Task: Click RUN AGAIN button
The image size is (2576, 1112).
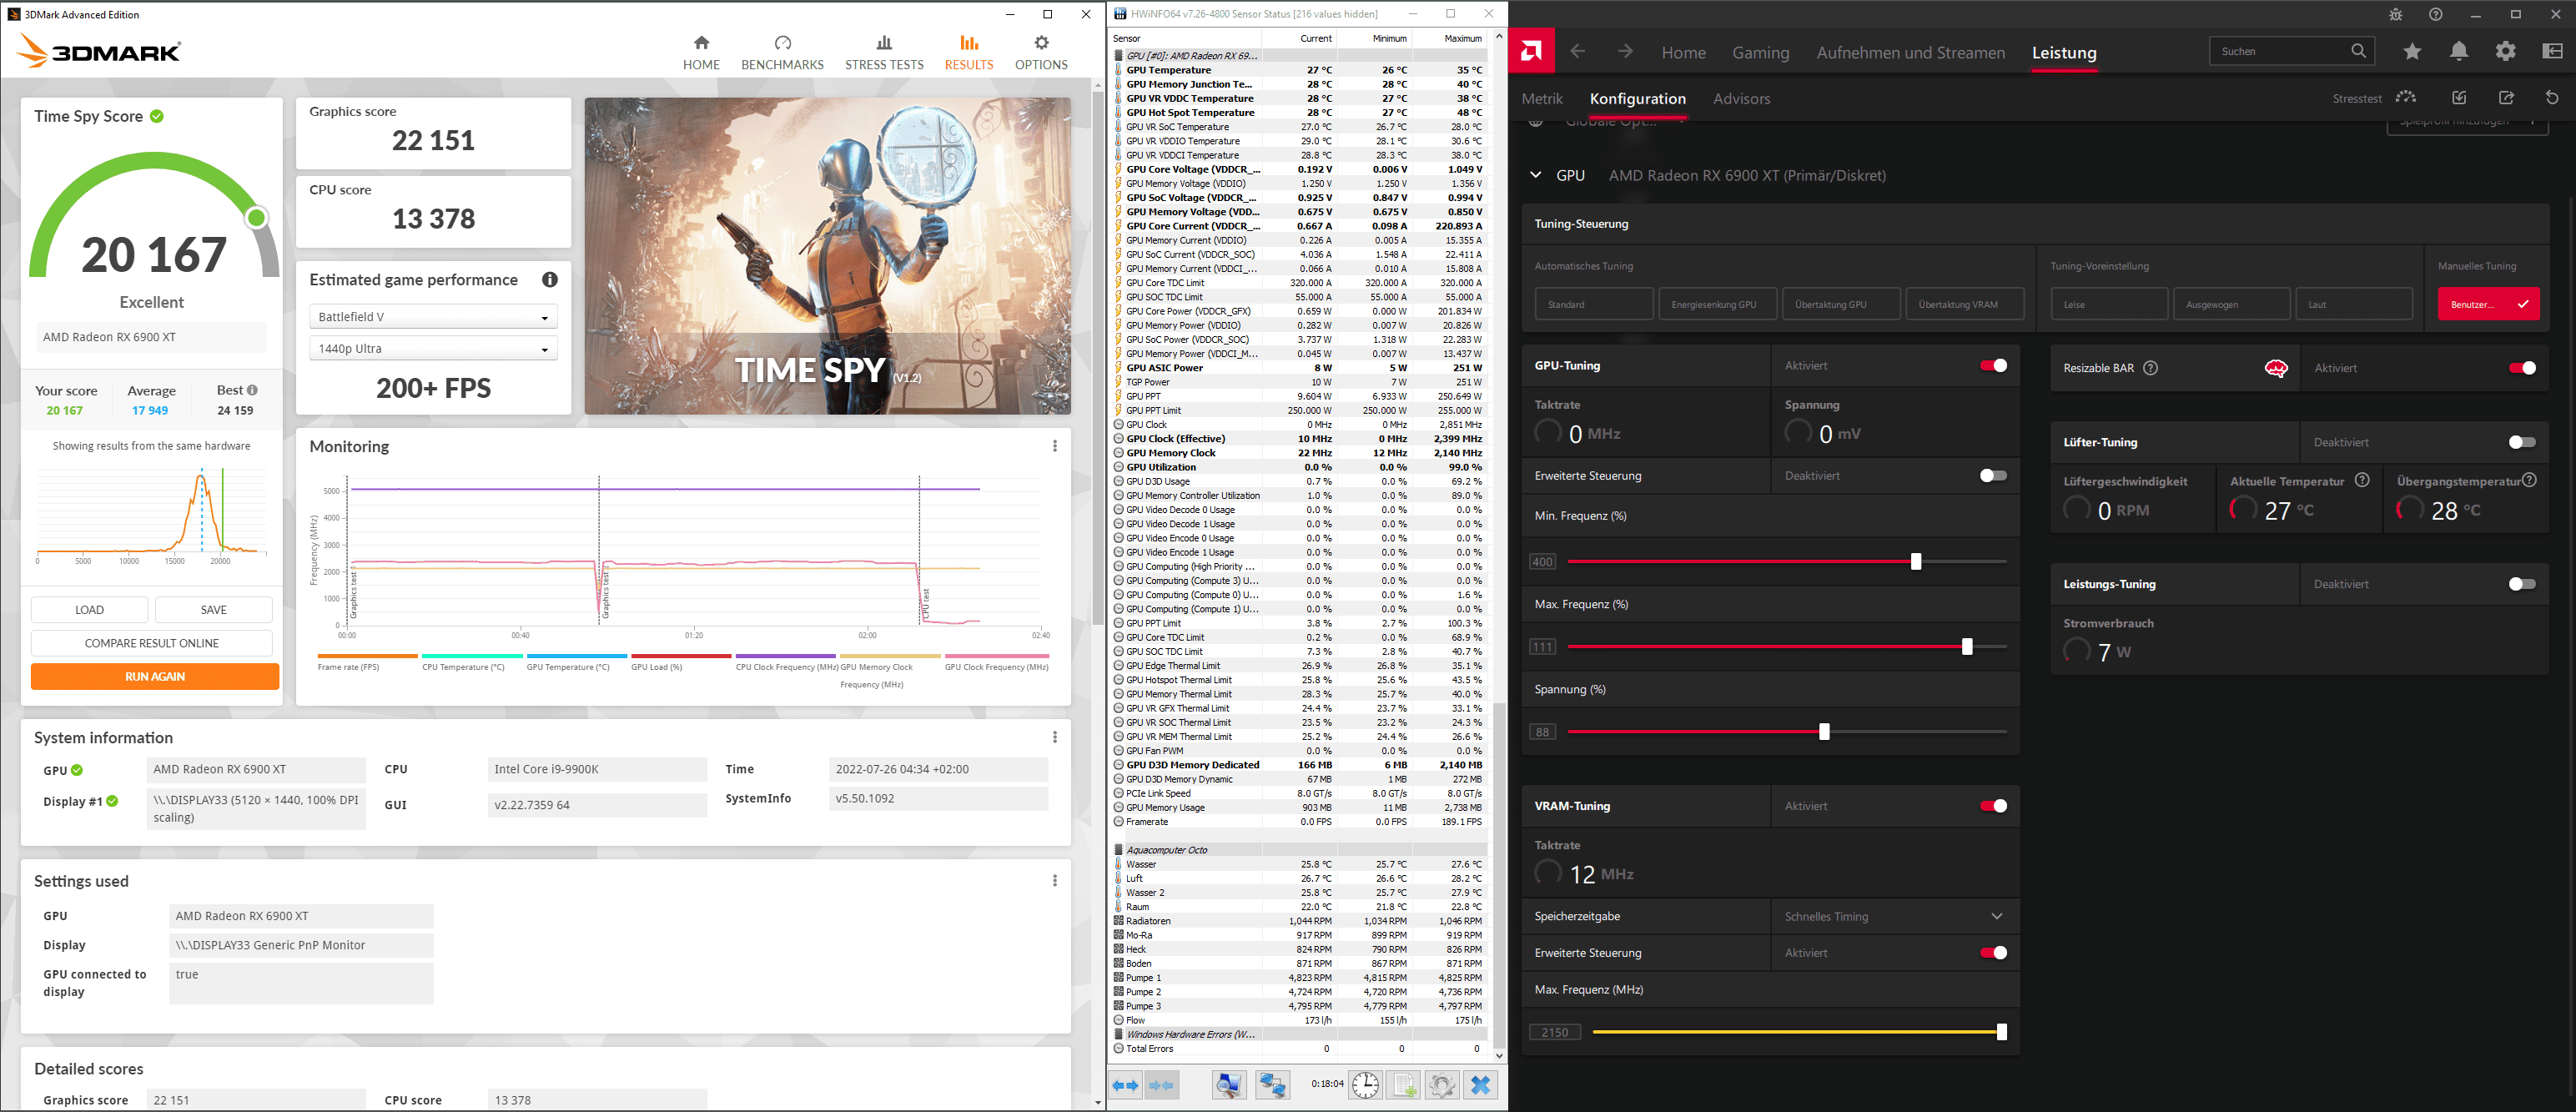Action: click(155, 677)
